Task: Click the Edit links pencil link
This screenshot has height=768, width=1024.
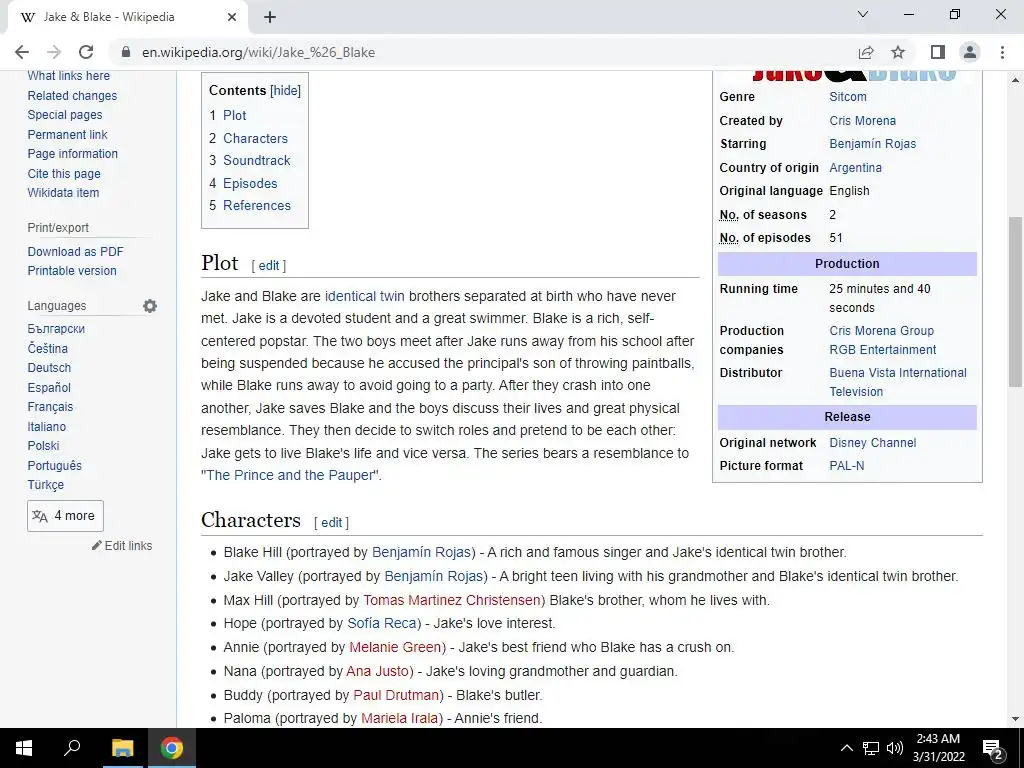Action: (x=122, y=546)
